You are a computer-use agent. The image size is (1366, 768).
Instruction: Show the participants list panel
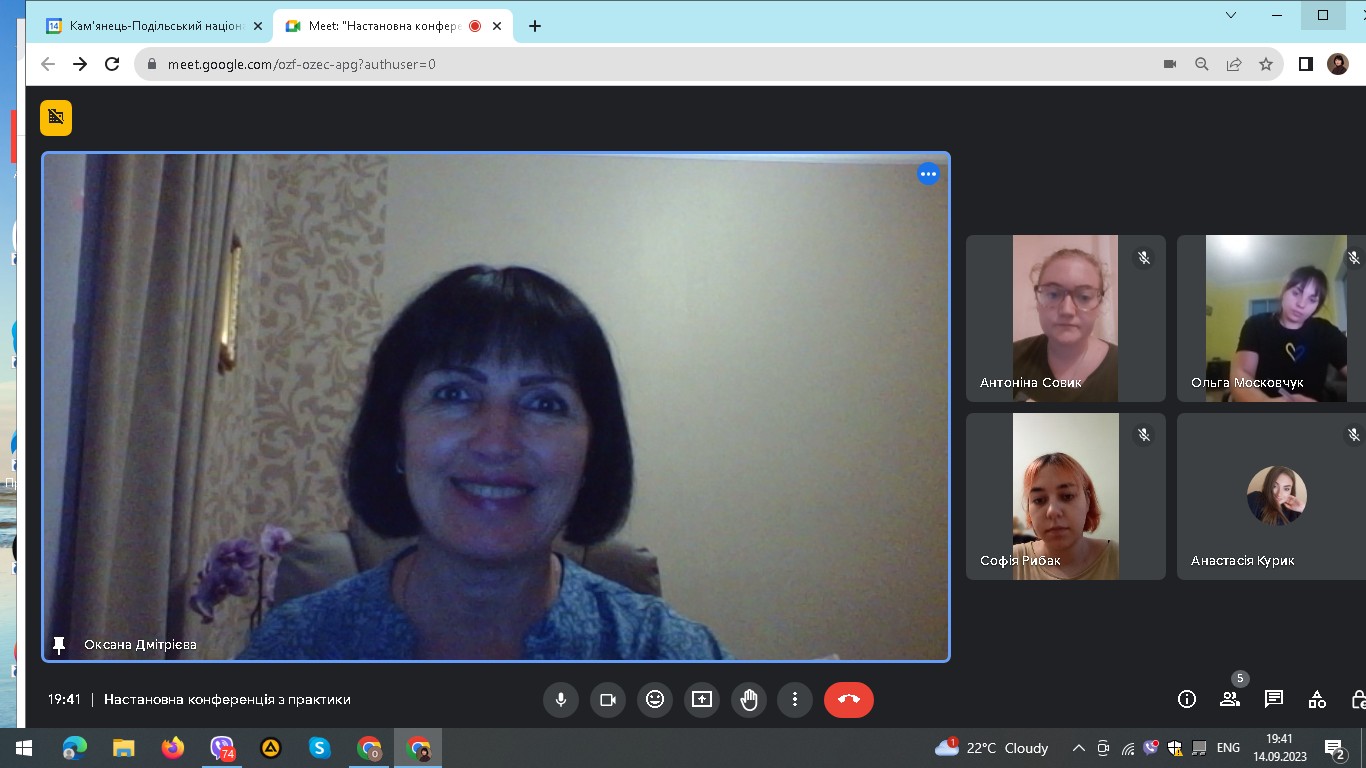pyautogui.click(x=1230, y=700)
